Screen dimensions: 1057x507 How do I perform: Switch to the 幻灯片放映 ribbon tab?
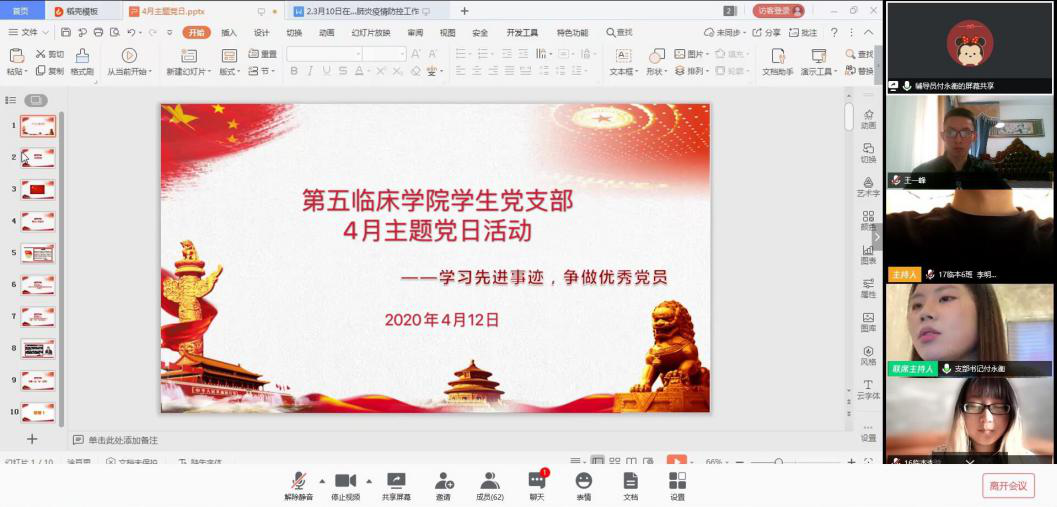(370, 32)
